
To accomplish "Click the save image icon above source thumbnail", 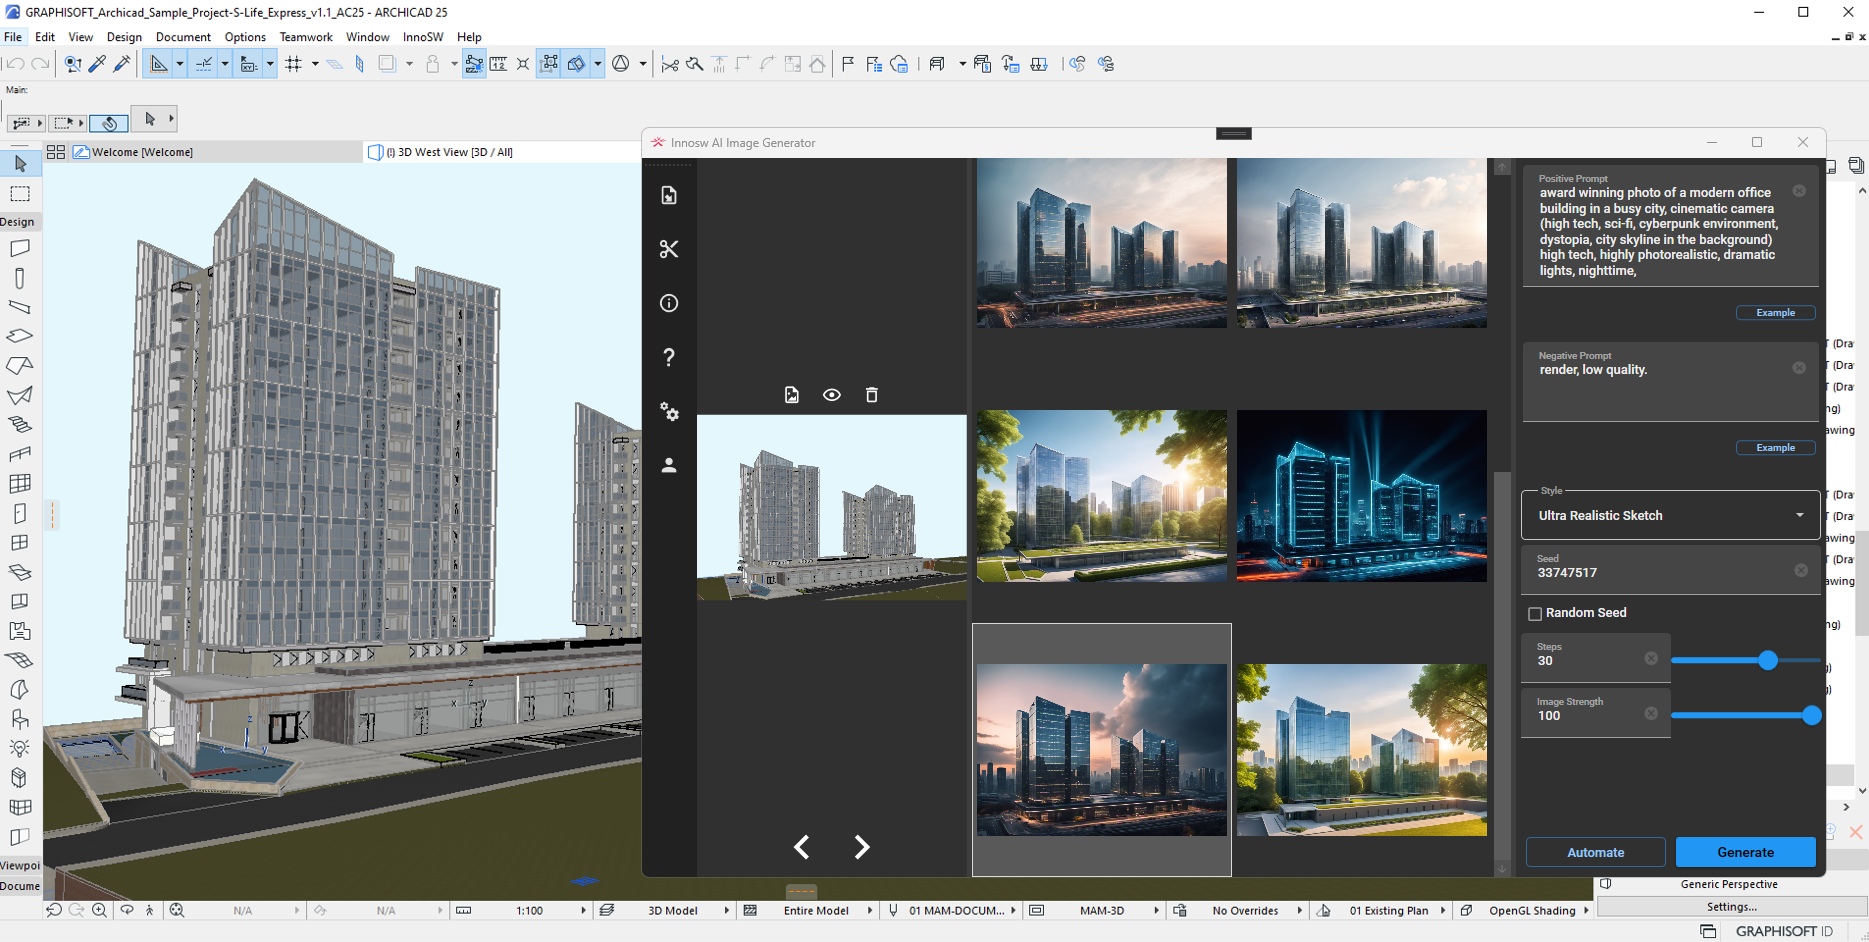I will pos(792,395).
